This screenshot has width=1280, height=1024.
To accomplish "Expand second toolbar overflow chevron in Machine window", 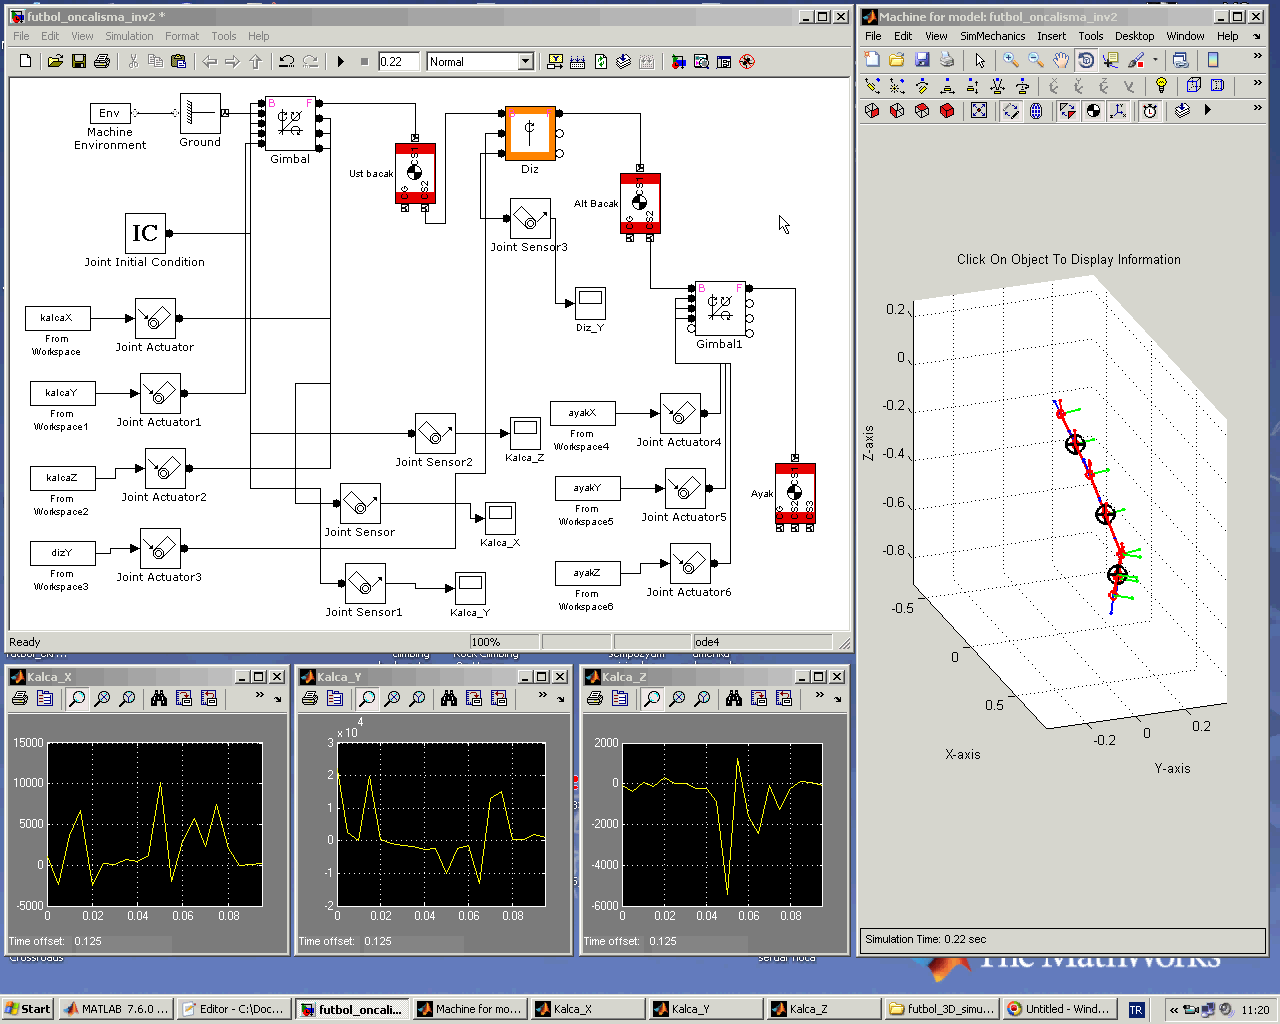I will pos(1258,82).
